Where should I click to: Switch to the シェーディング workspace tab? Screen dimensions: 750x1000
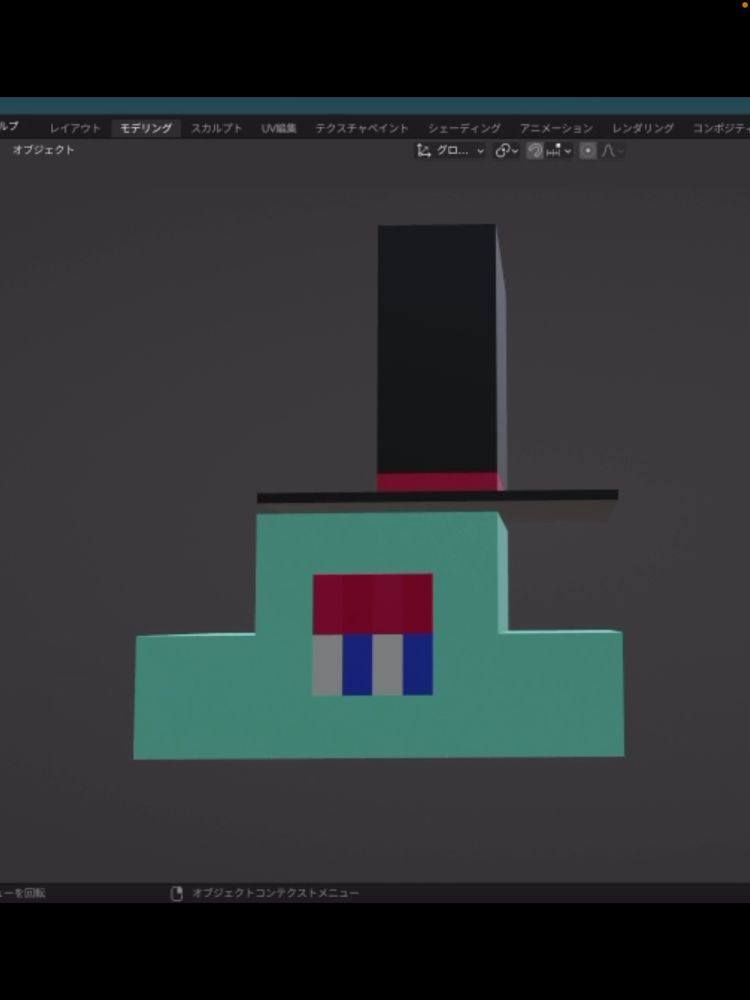click(x=464, y=128)
